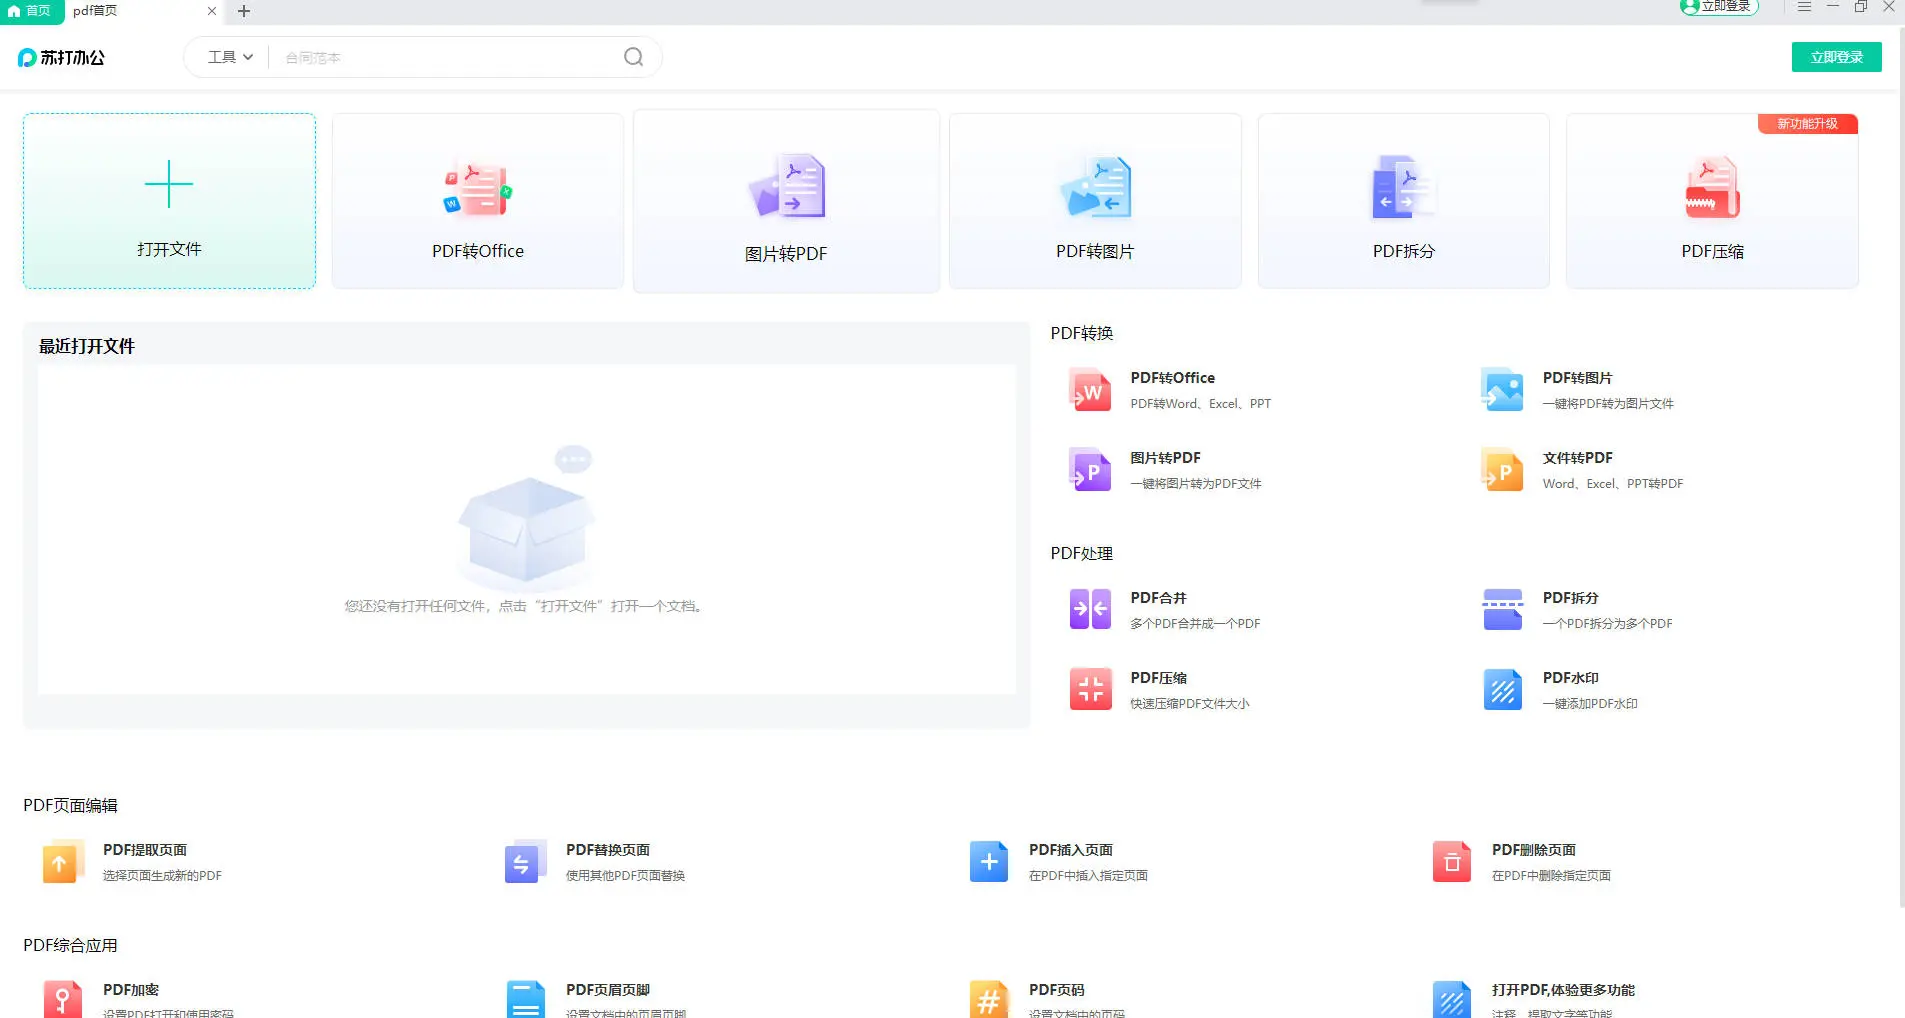Open the 图片转PDF tool card
Screen dimensions: 1905x1018
pos(786,201)
